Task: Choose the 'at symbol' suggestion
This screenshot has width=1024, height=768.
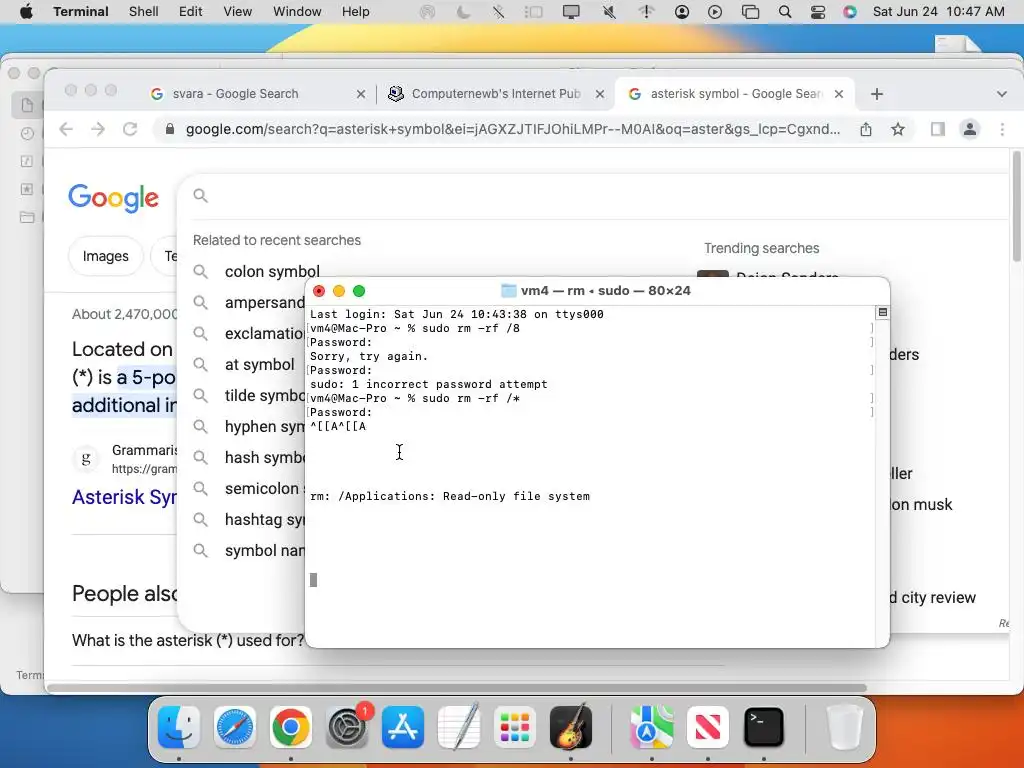Action: (x=259, y=364)
